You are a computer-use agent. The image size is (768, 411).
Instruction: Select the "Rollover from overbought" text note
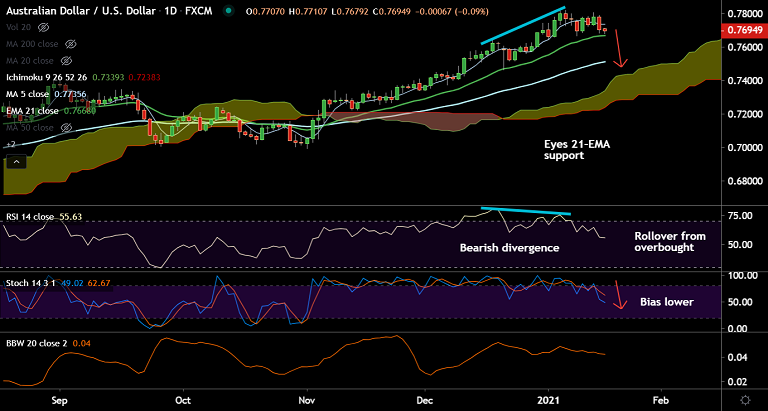coord(670,242)
